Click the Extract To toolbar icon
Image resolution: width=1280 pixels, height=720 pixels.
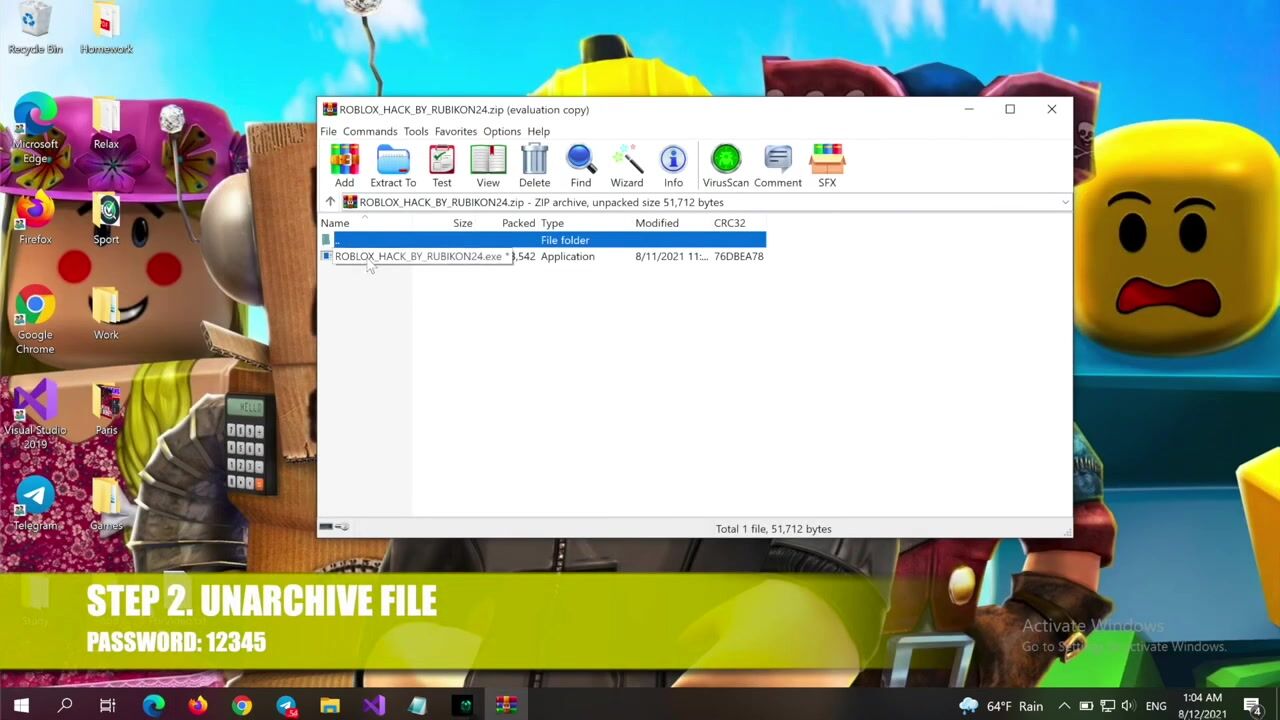pyautogui.click(x=393, y=166)
